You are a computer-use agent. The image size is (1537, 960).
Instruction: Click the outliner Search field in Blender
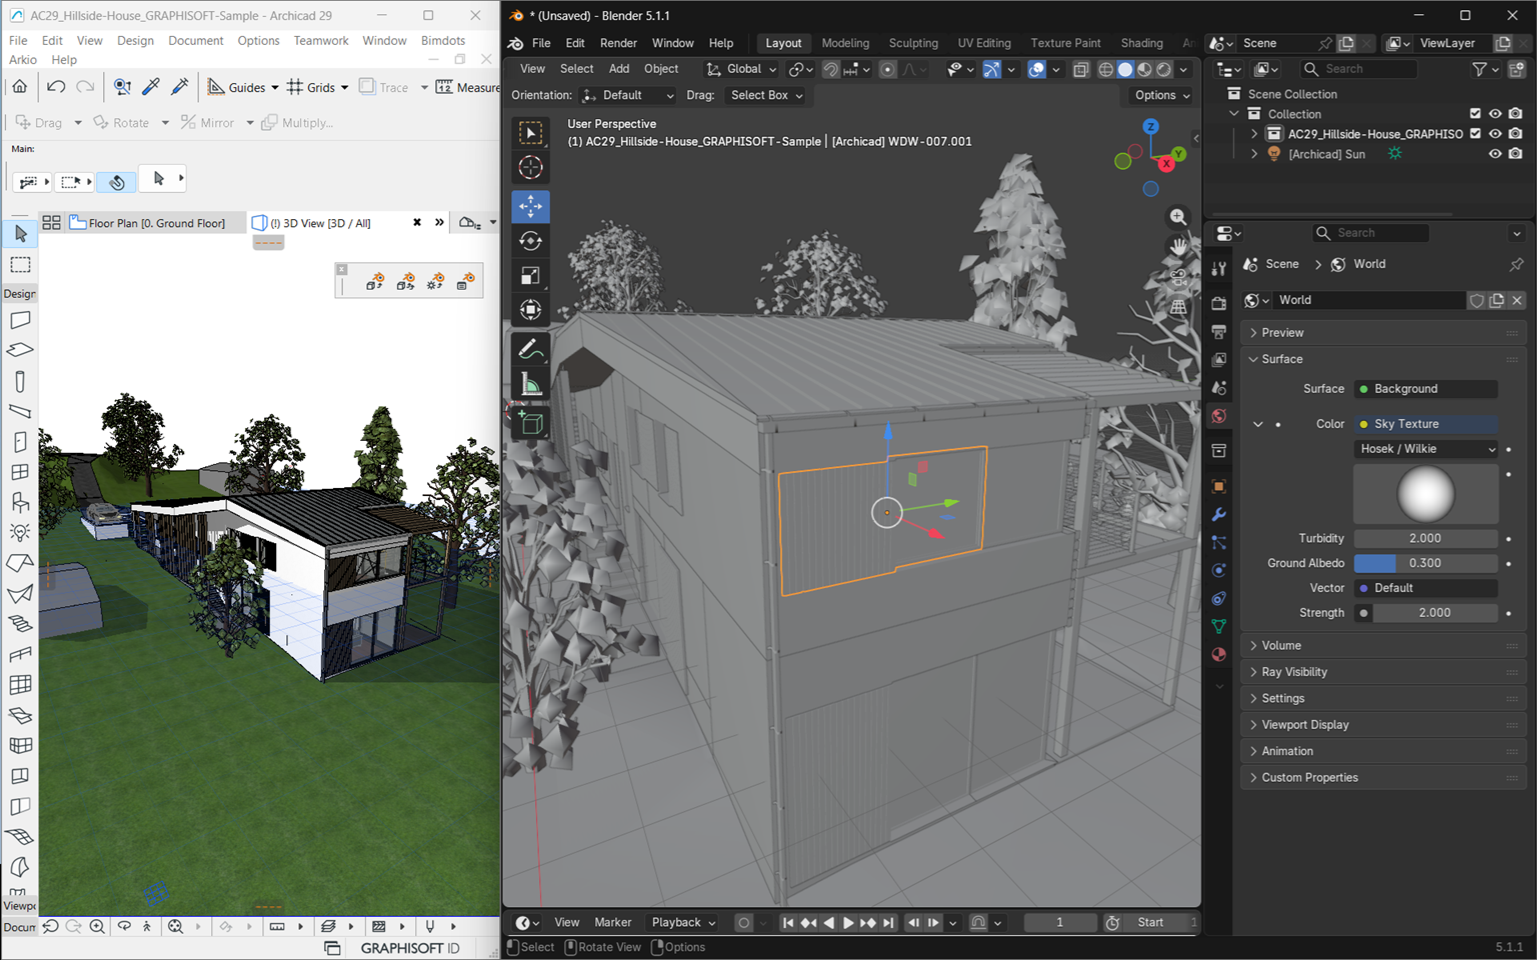click(x=1359, y=69)
